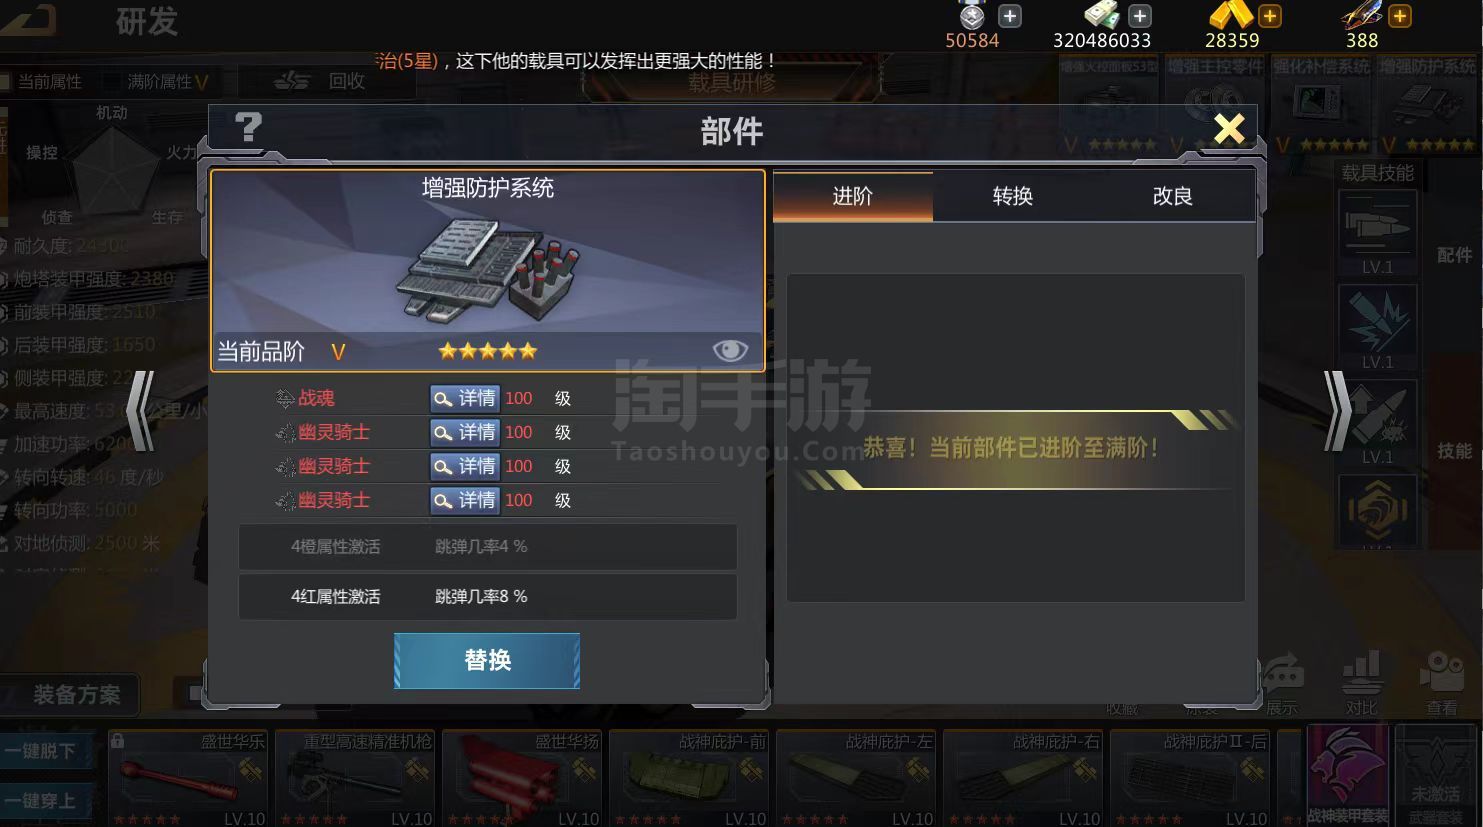Image resolution: width=1483 pixels, height=827 pixels.
Task: Close the 部件 dialog
Action: point(1229,128)
